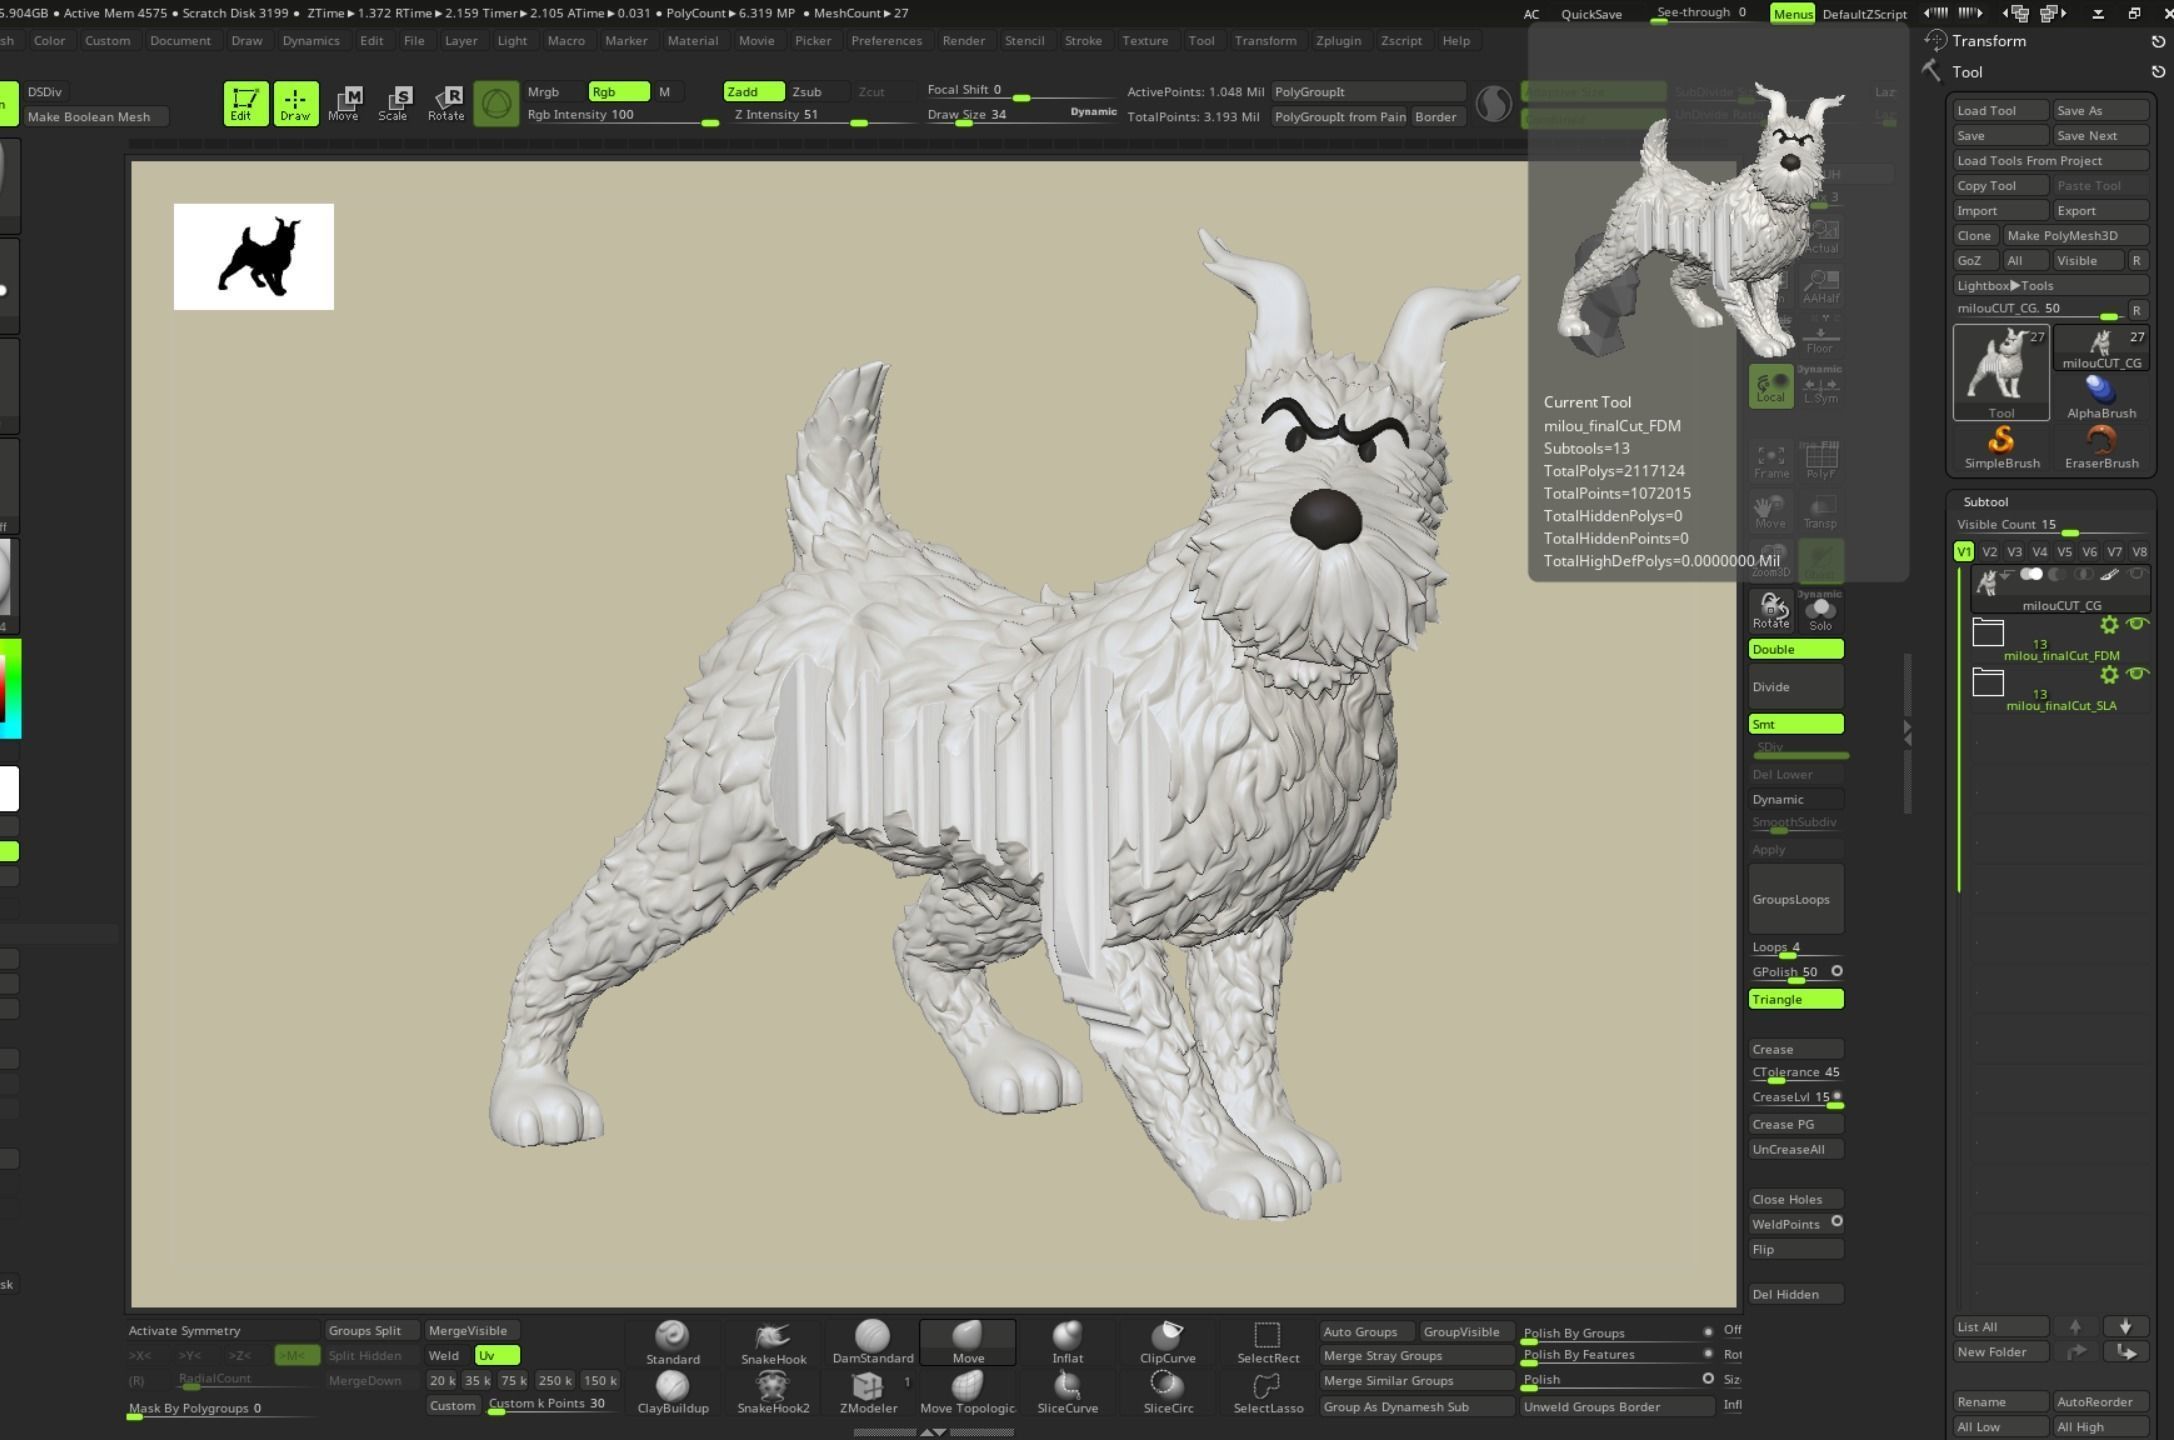Click the Divide button
Viewport: 2174px width, 1440px height.
click(1796, 687)
